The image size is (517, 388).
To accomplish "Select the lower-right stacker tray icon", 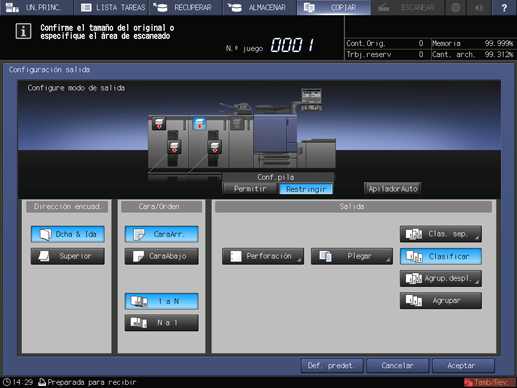I will click(x=215, y=147).
